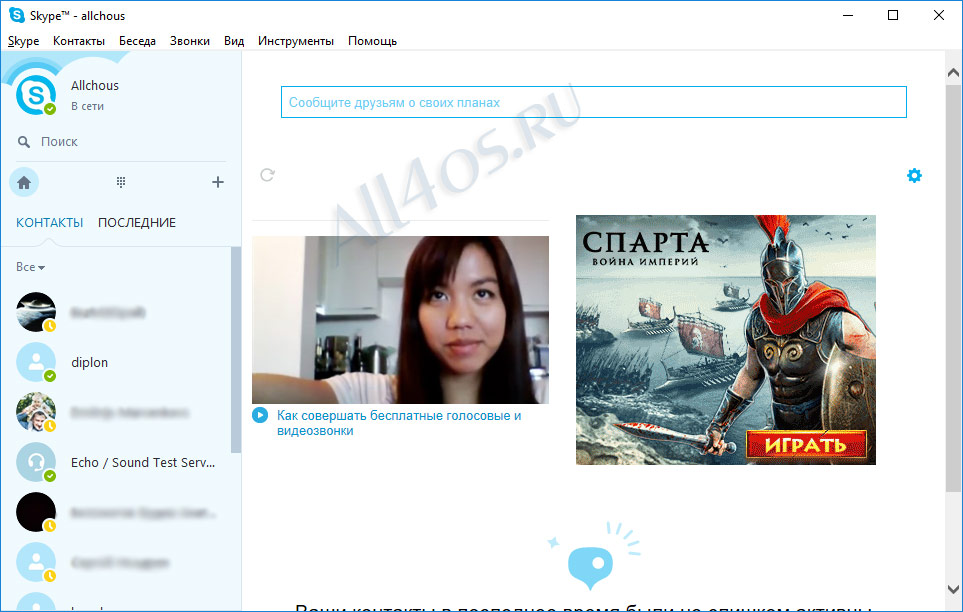Maximize the Skype window
The width and height of the screenshot is (963, 612).
893,15
